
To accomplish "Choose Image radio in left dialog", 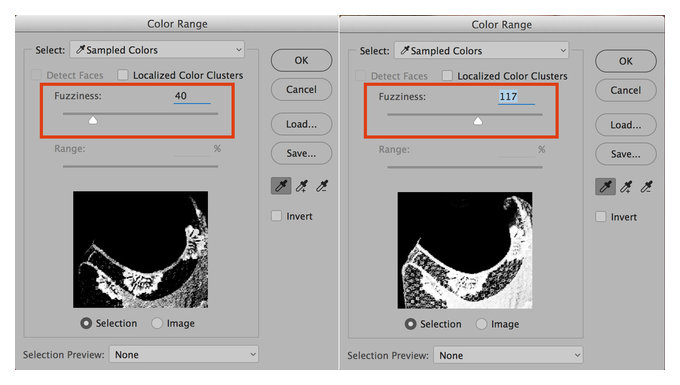I will pos(157,323).
